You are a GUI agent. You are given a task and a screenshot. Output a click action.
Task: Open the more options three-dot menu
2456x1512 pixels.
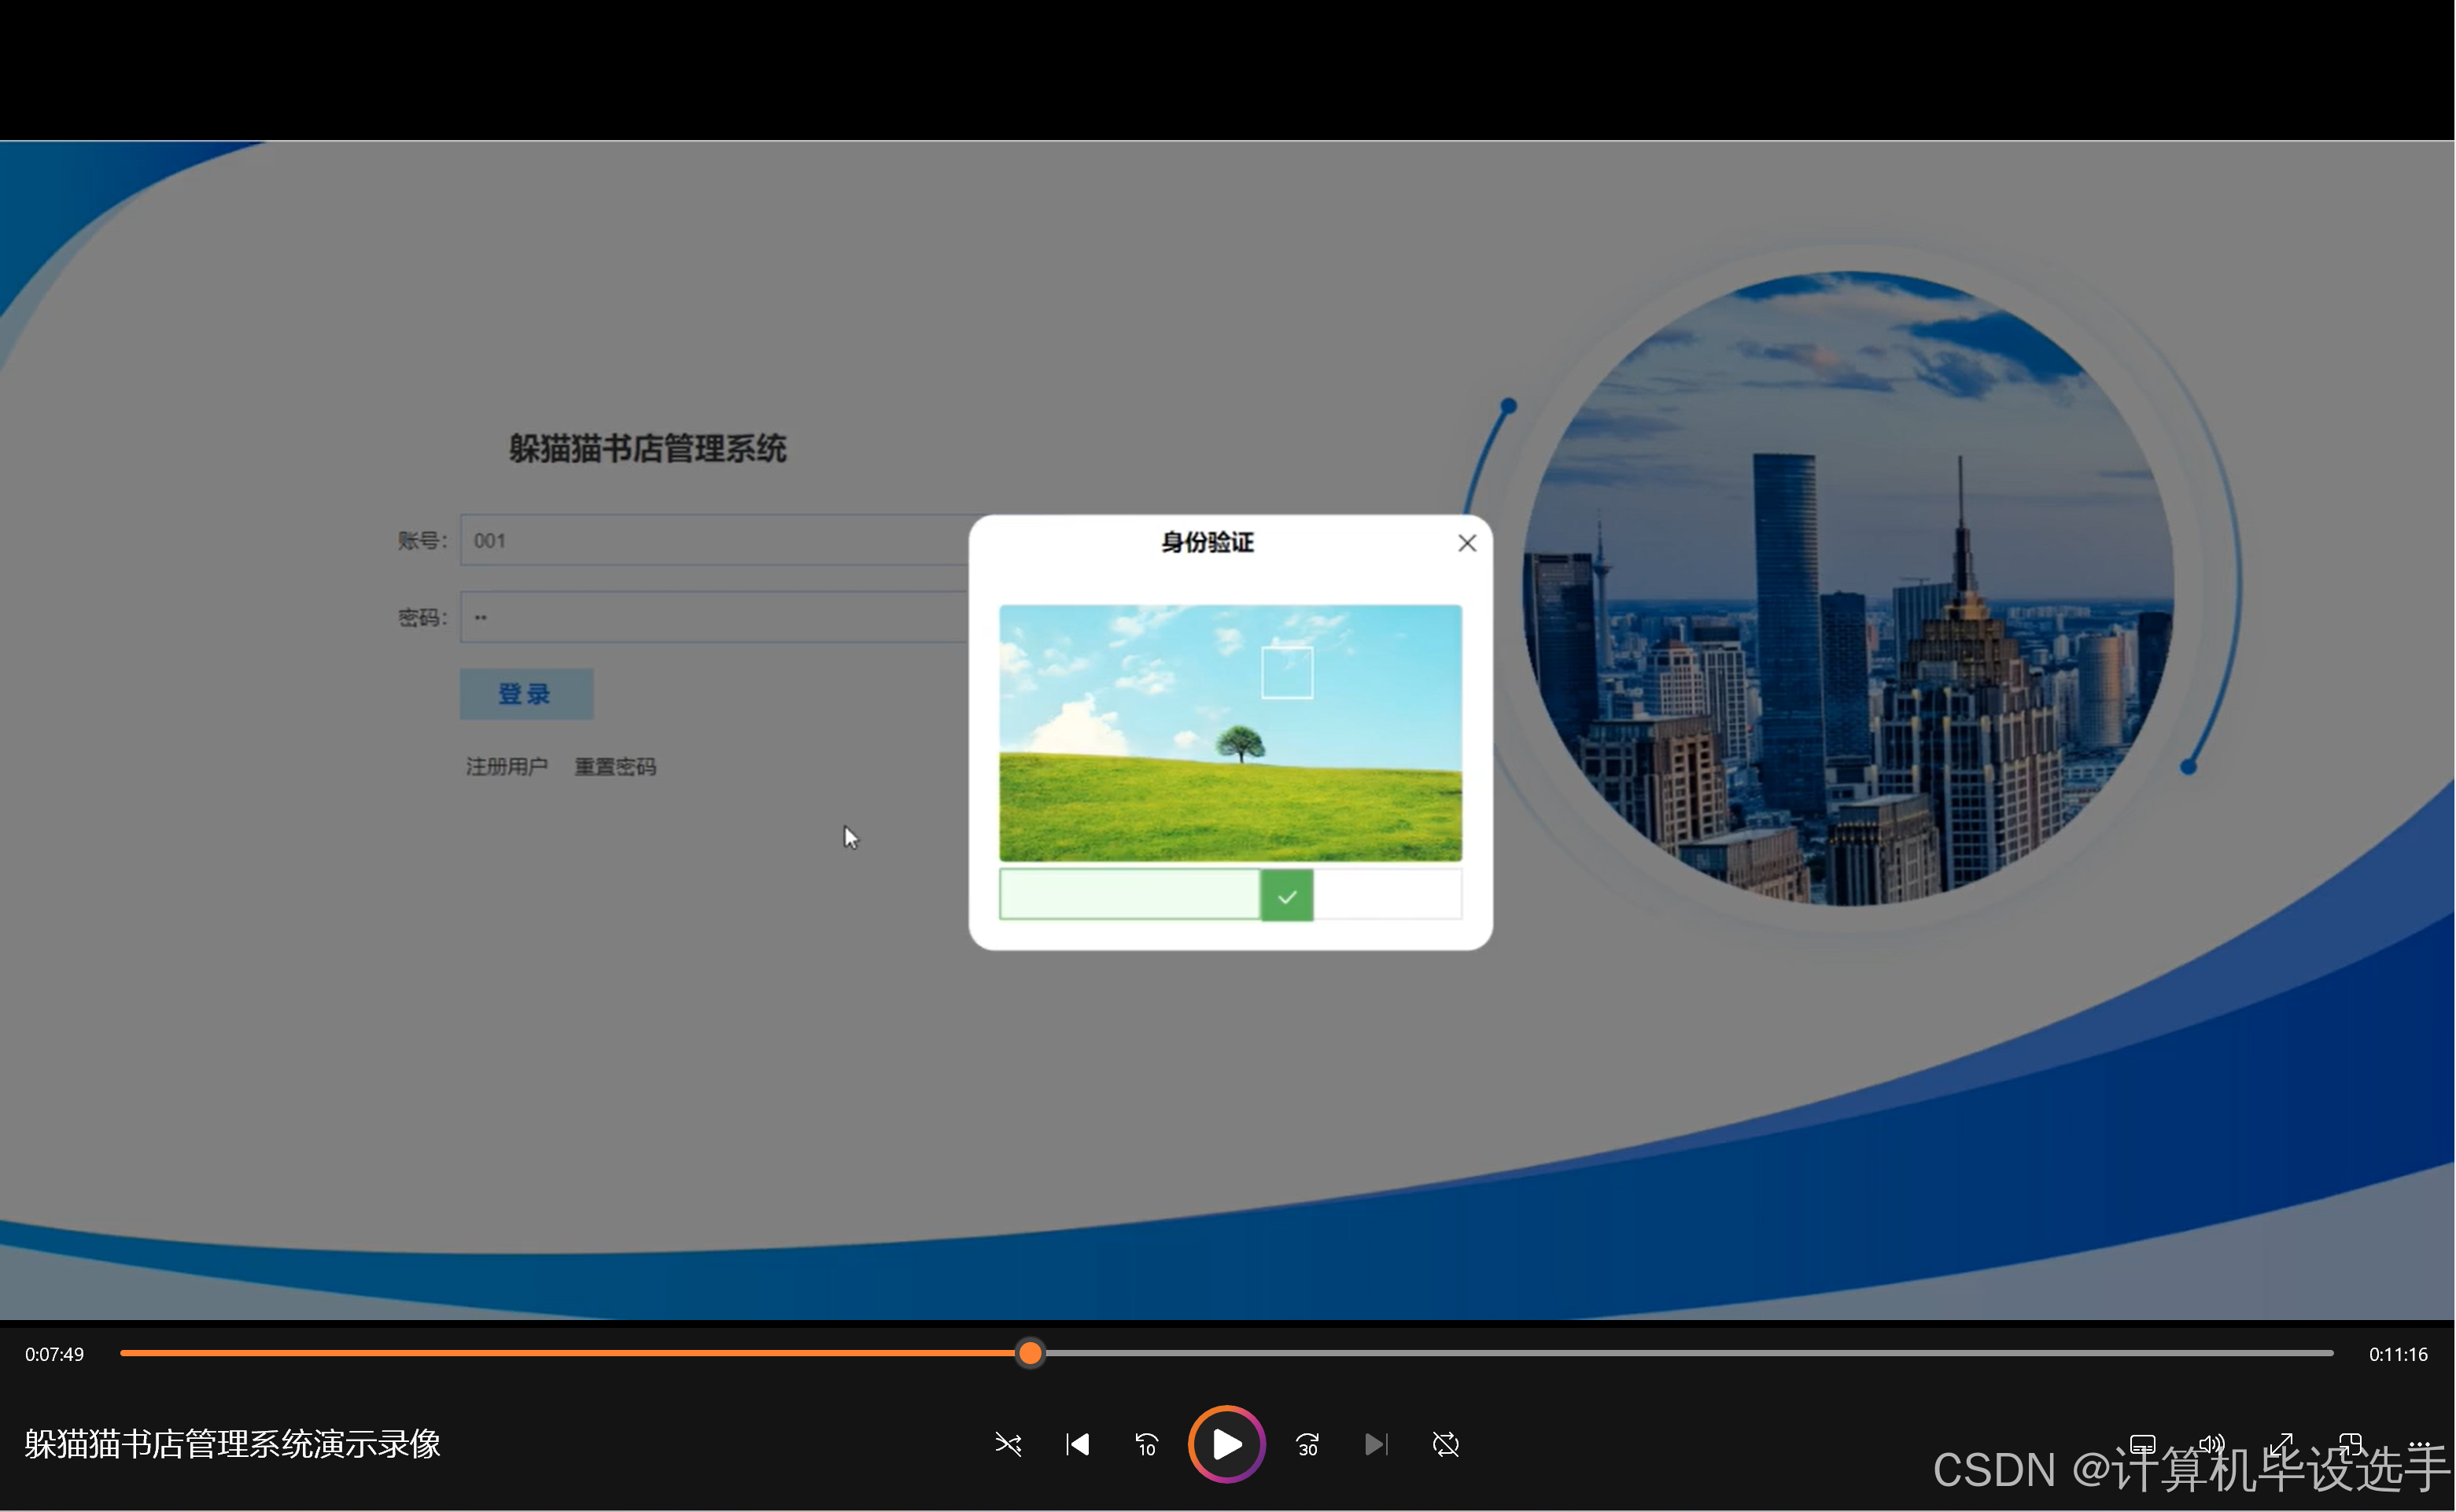2420,1444
